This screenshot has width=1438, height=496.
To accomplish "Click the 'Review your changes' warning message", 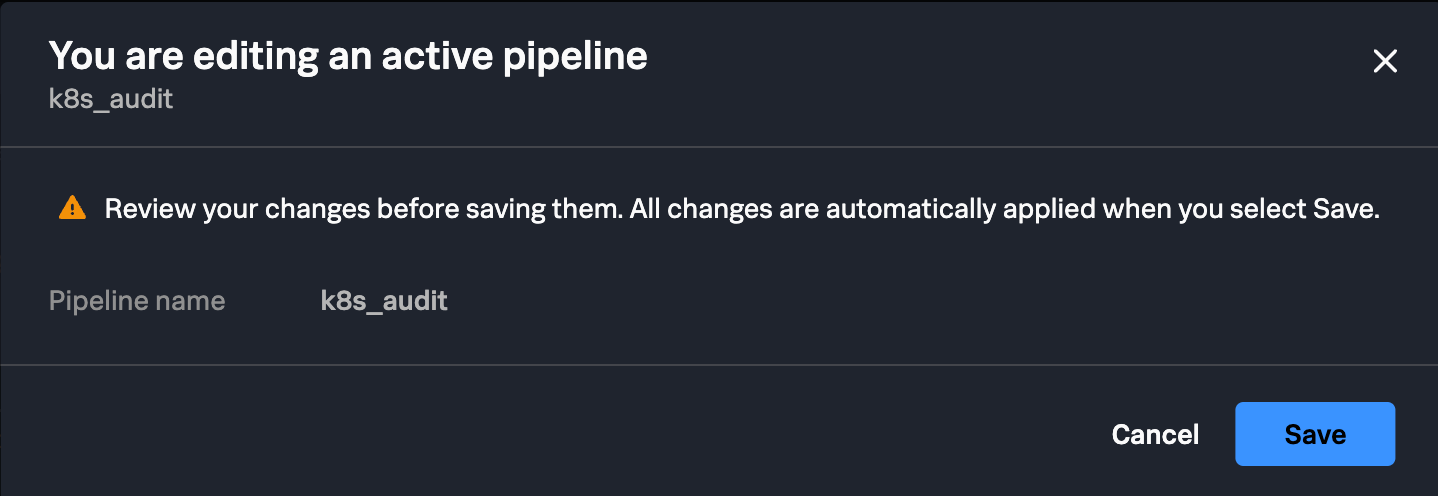I will (742, 209).
